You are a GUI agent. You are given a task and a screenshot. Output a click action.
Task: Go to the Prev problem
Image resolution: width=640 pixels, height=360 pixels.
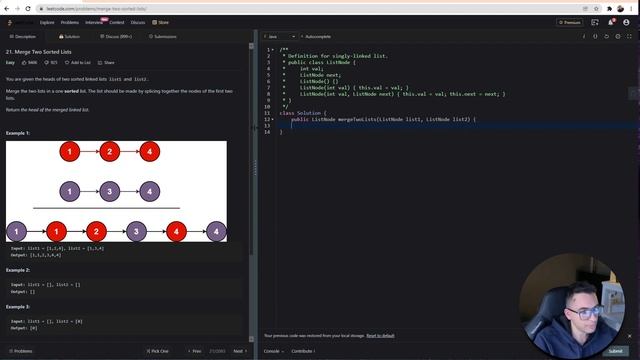195,351
